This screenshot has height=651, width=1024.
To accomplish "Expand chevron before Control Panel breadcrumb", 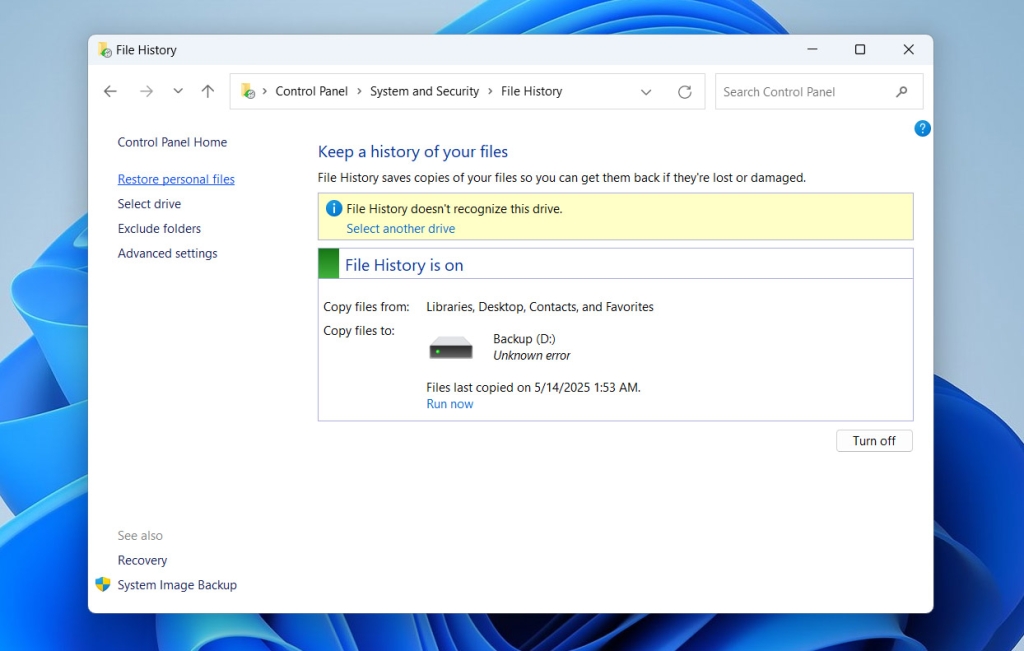I will 264,91.
